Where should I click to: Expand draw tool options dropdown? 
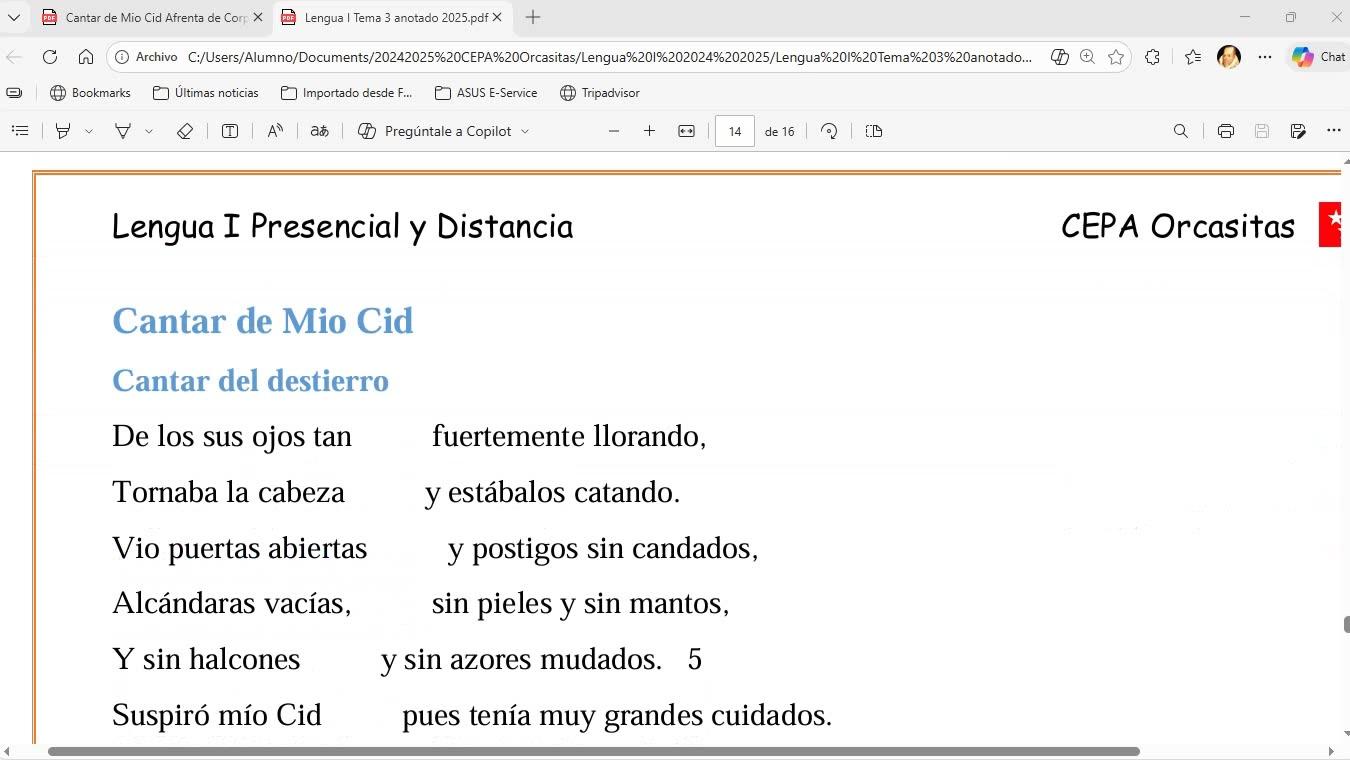click(149, 131)
